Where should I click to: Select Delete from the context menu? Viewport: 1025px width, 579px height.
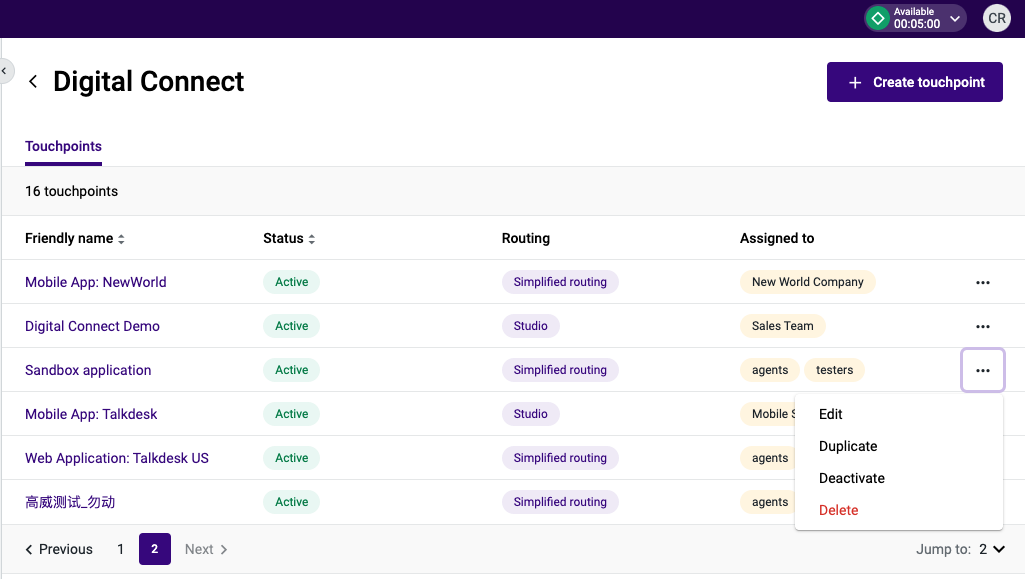838,510
